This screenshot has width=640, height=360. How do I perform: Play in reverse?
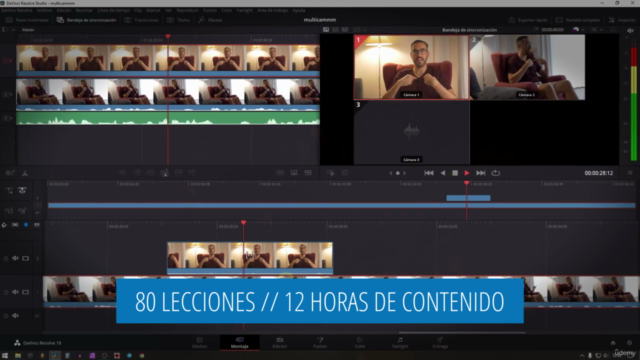[x=443, y=173]
